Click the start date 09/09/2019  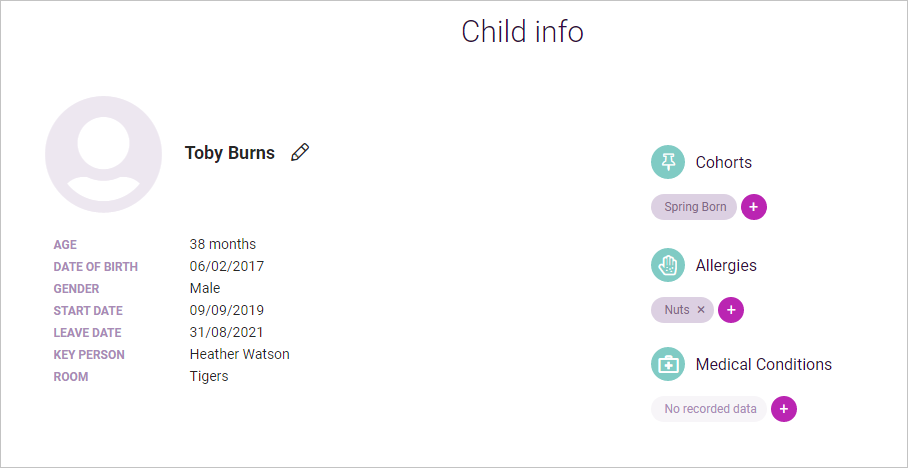click(x=227, y=310)
